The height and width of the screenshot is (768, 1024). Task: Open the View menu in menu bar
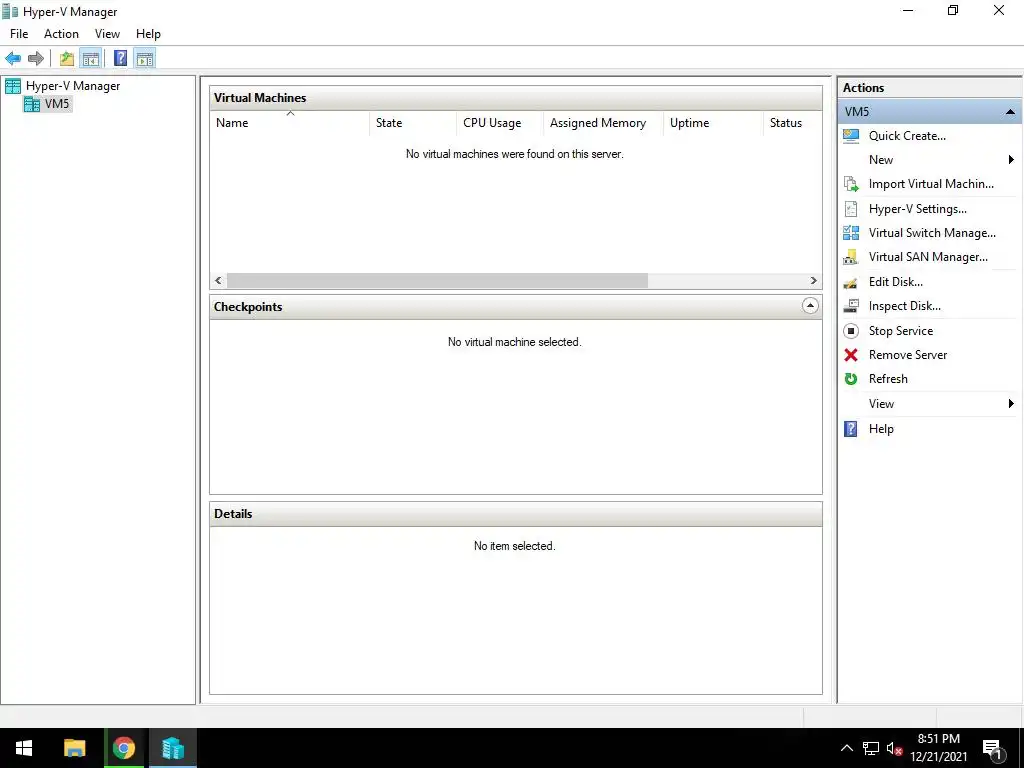click(107, 34)
